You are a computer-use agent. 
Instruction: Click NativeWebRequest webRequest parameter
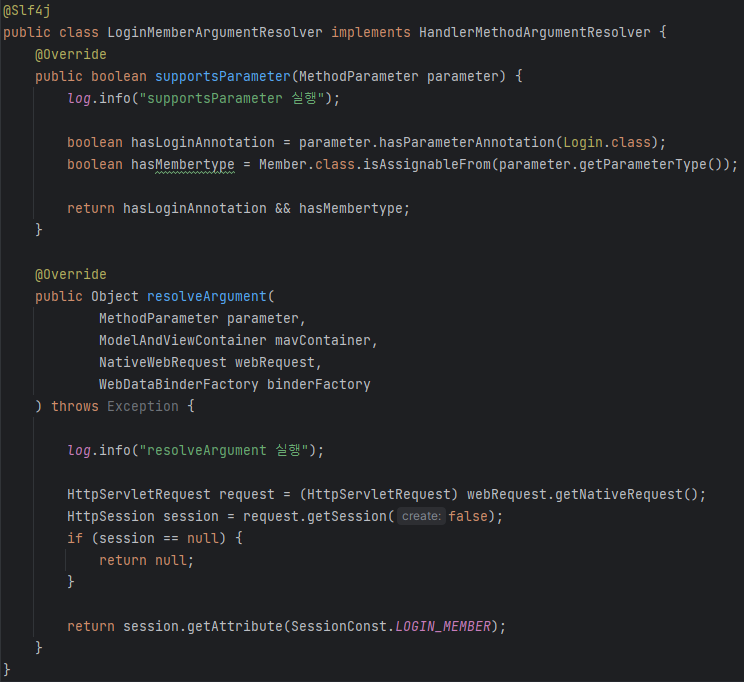tap(207, 363)
